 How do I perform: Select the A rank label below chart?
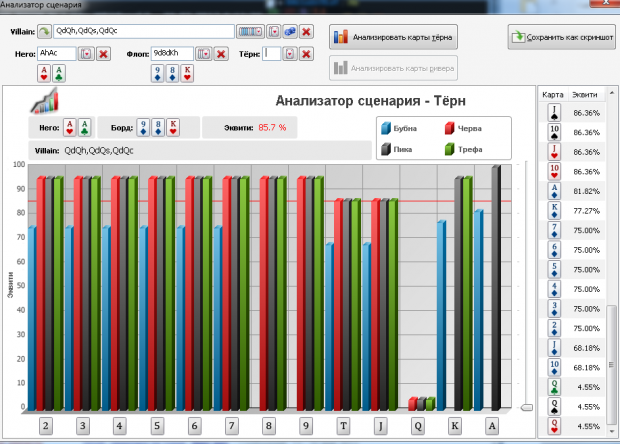tap(492, 426)
